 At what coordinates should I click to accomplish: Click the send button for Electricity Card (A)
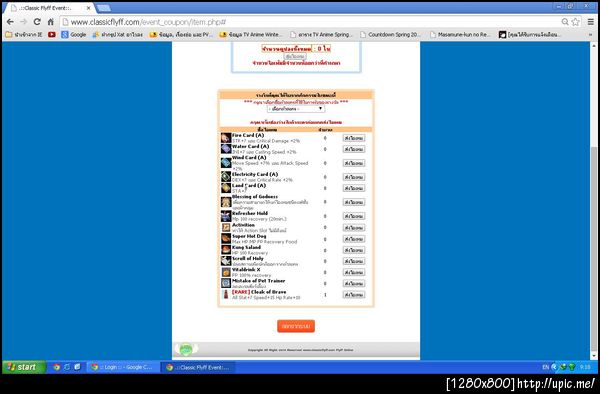pyautogui.click(x=354, y=177)
